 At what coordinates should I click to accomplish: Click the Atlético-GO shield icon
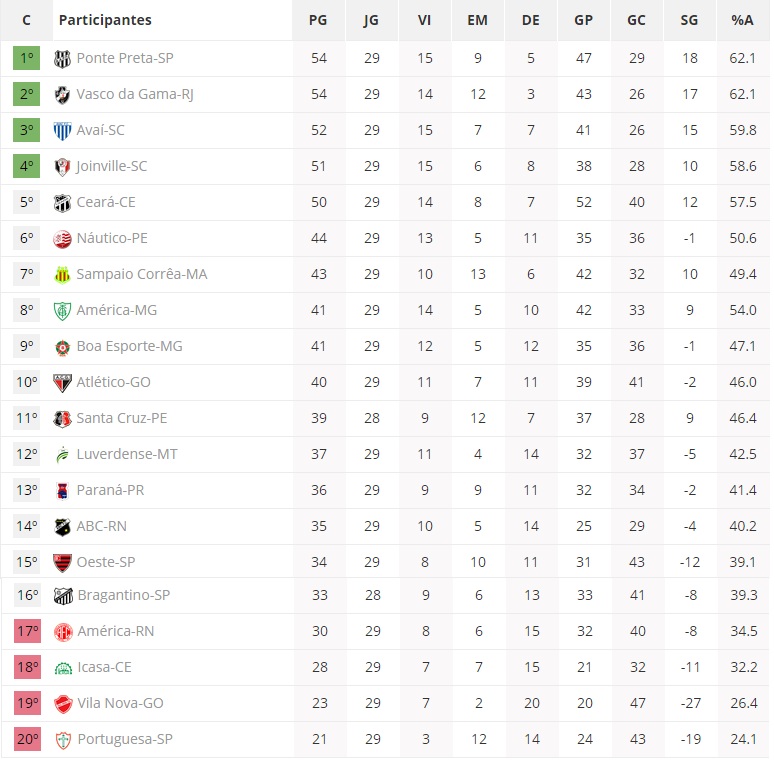point(62,383)
